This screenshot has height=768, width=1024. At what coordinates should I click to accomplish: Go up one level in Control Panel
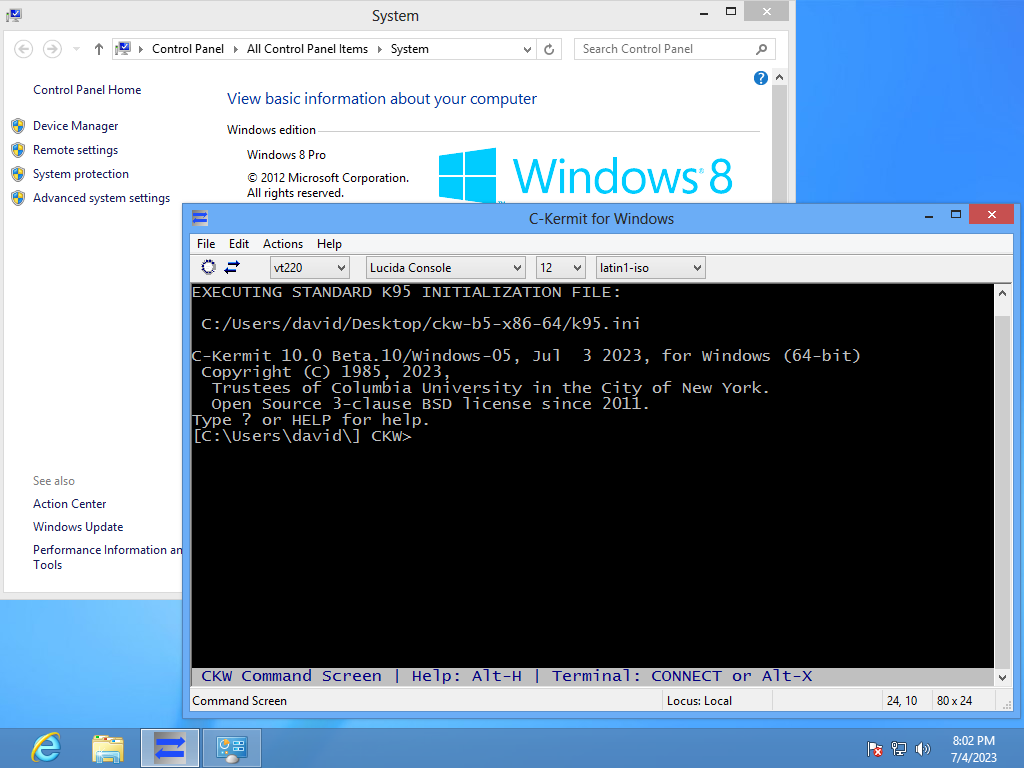(x=99, y=49)
